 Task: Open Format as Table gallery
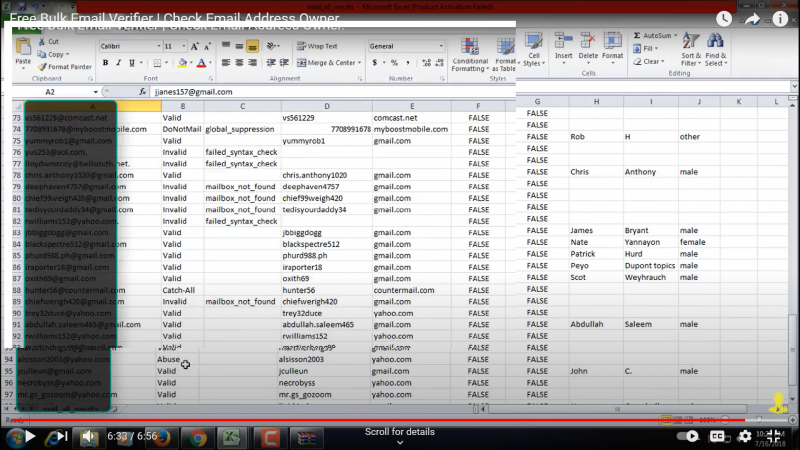pos(504,55)
